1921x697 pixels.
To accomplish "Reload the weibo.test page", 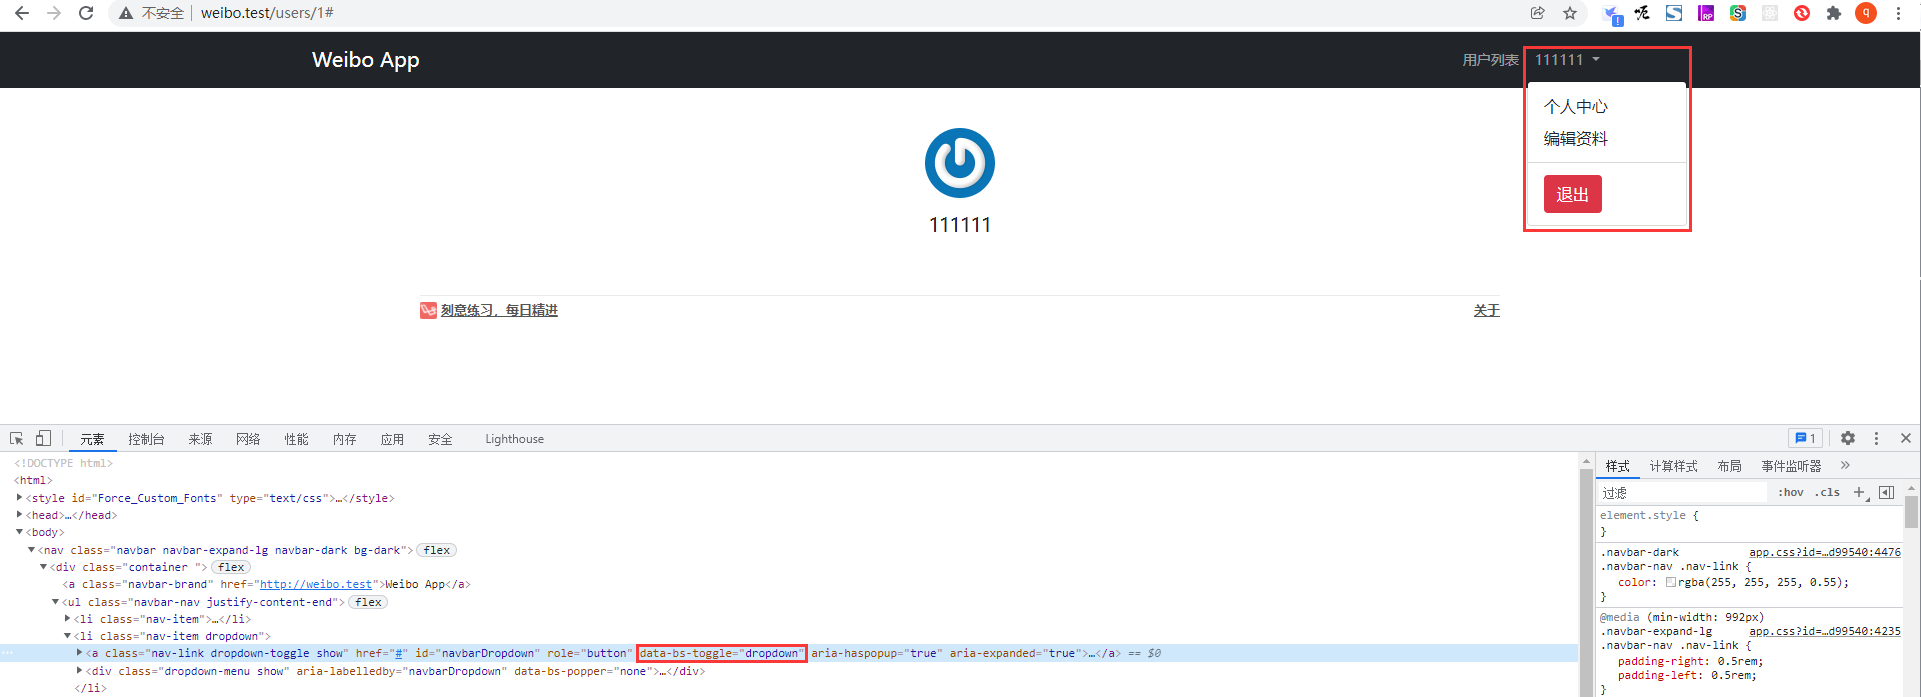I will coord(86,13).
